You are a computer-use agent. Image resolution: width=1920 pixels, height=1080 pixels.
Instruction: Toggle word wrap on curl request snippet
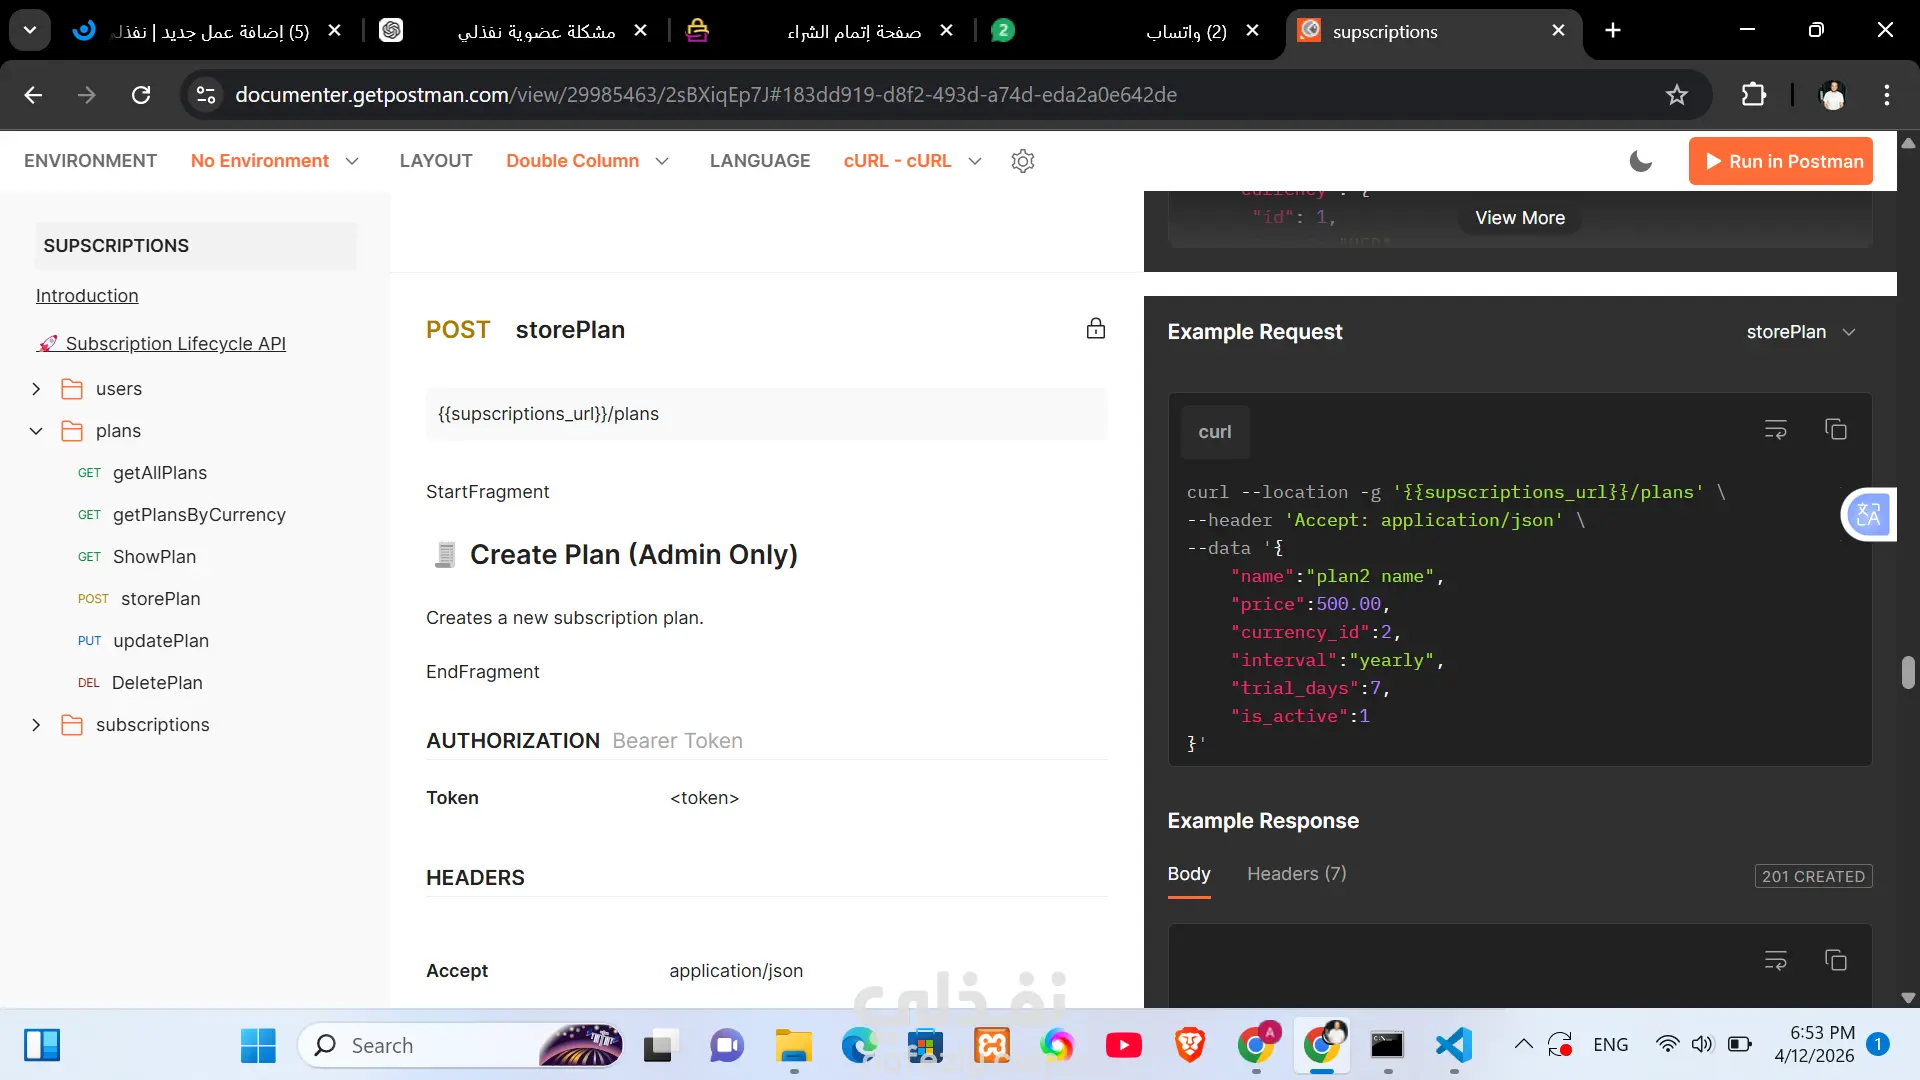(x=1775, y=430)
